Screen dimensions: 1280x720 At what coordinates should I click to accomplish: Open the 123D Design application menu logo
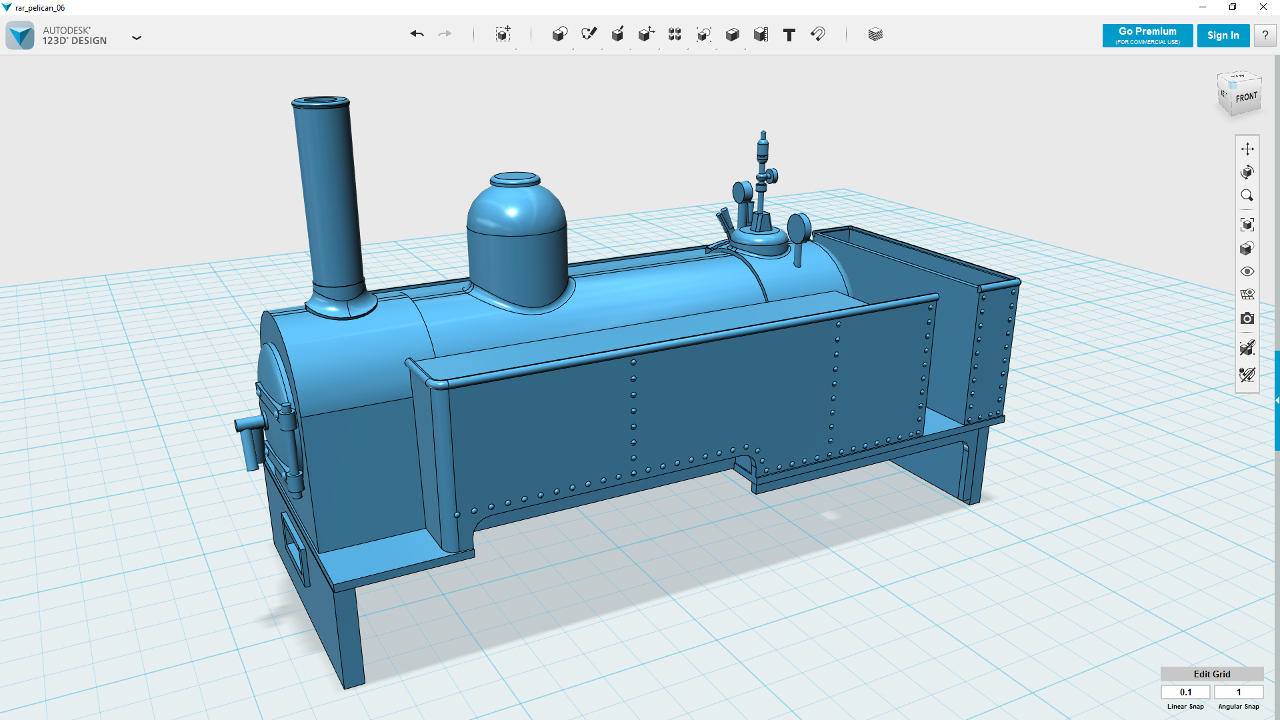(20, 36)
